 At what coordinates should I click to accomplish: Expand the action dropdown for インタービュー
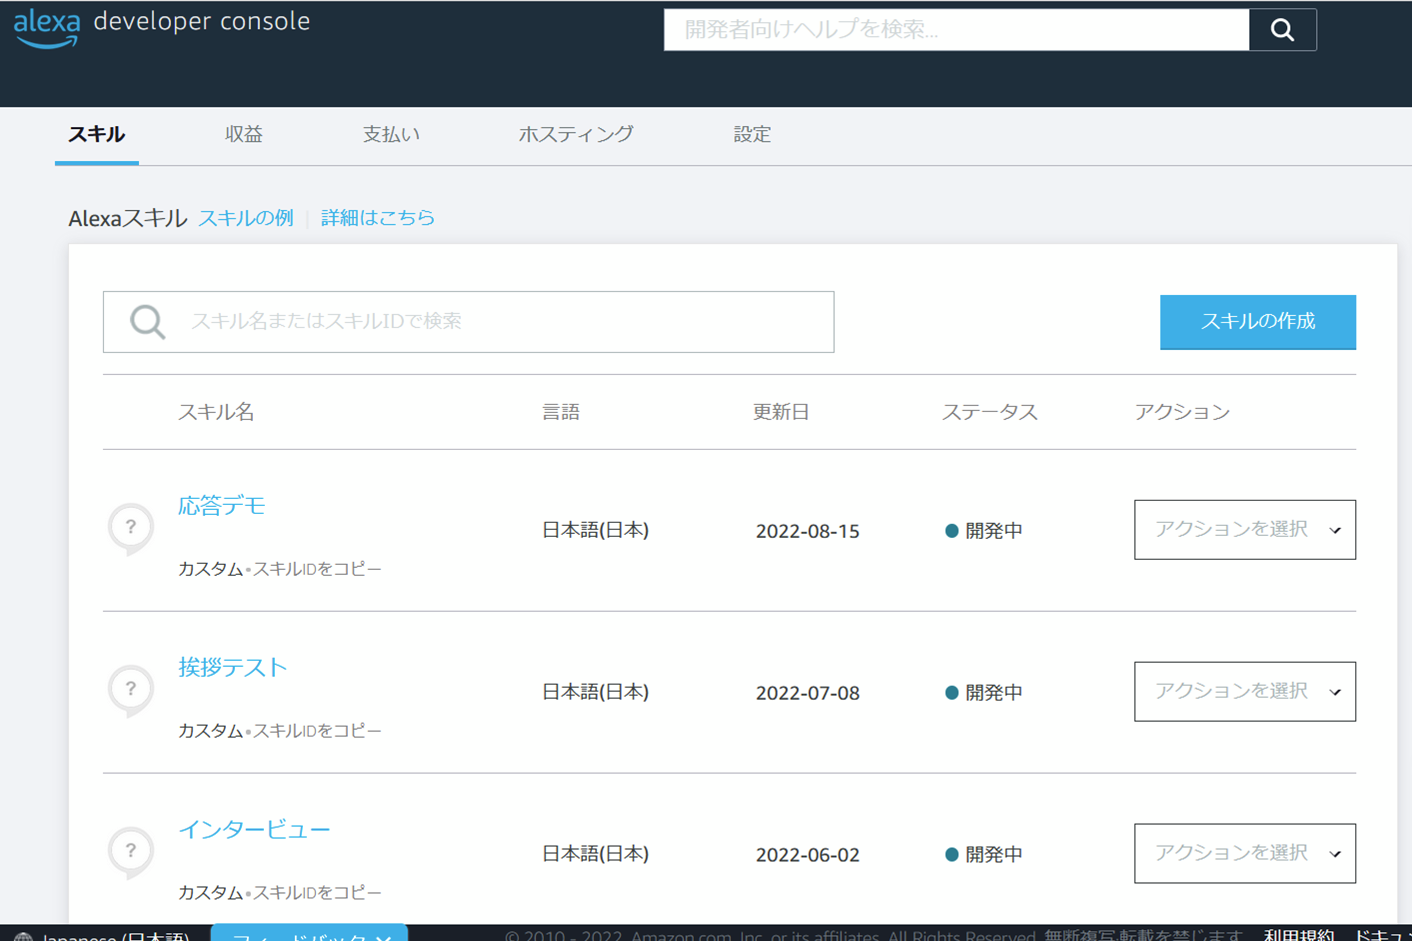coord(1245,854)
